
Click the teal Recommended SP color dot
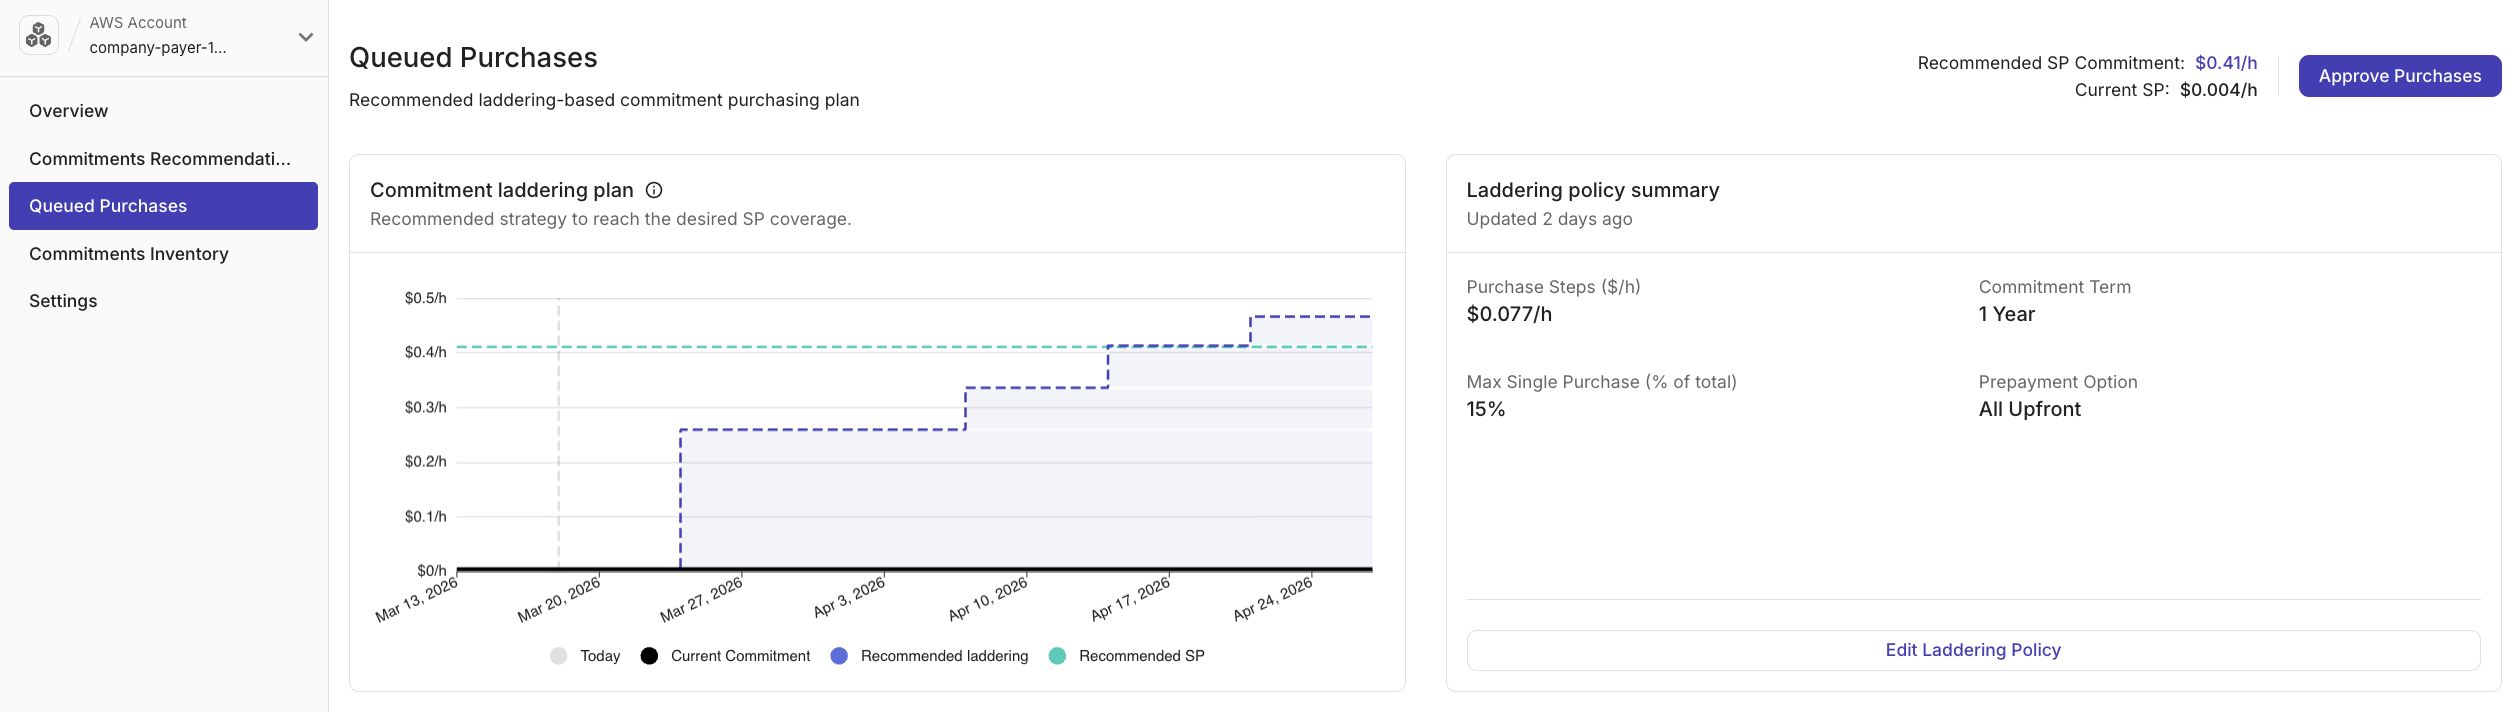coord(1055,655)
